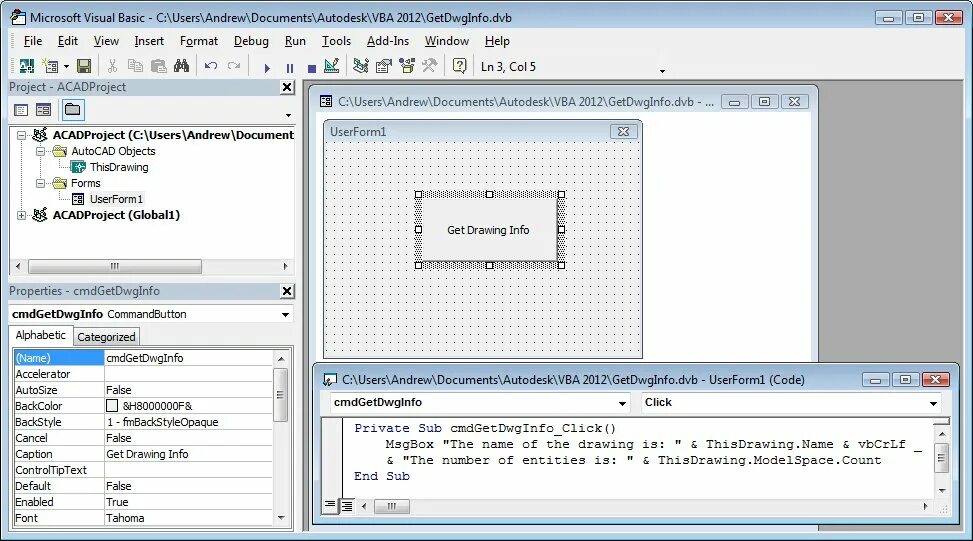Select the (Name) property row

click(143, 358)
